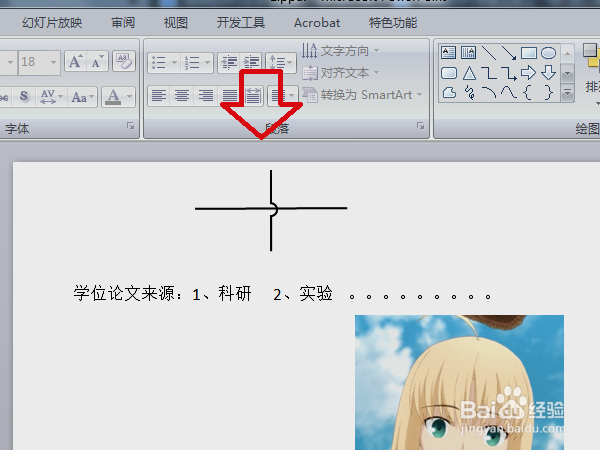
Task: Open font color dropdown arrow
Action: (x=130, y=96)
